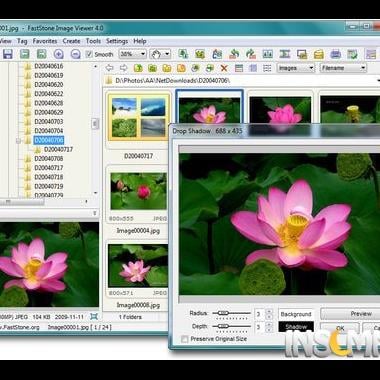Click the OK button in Drop Shadow dialog
Viewport: 380px width, 380px height.
(340, 328)
